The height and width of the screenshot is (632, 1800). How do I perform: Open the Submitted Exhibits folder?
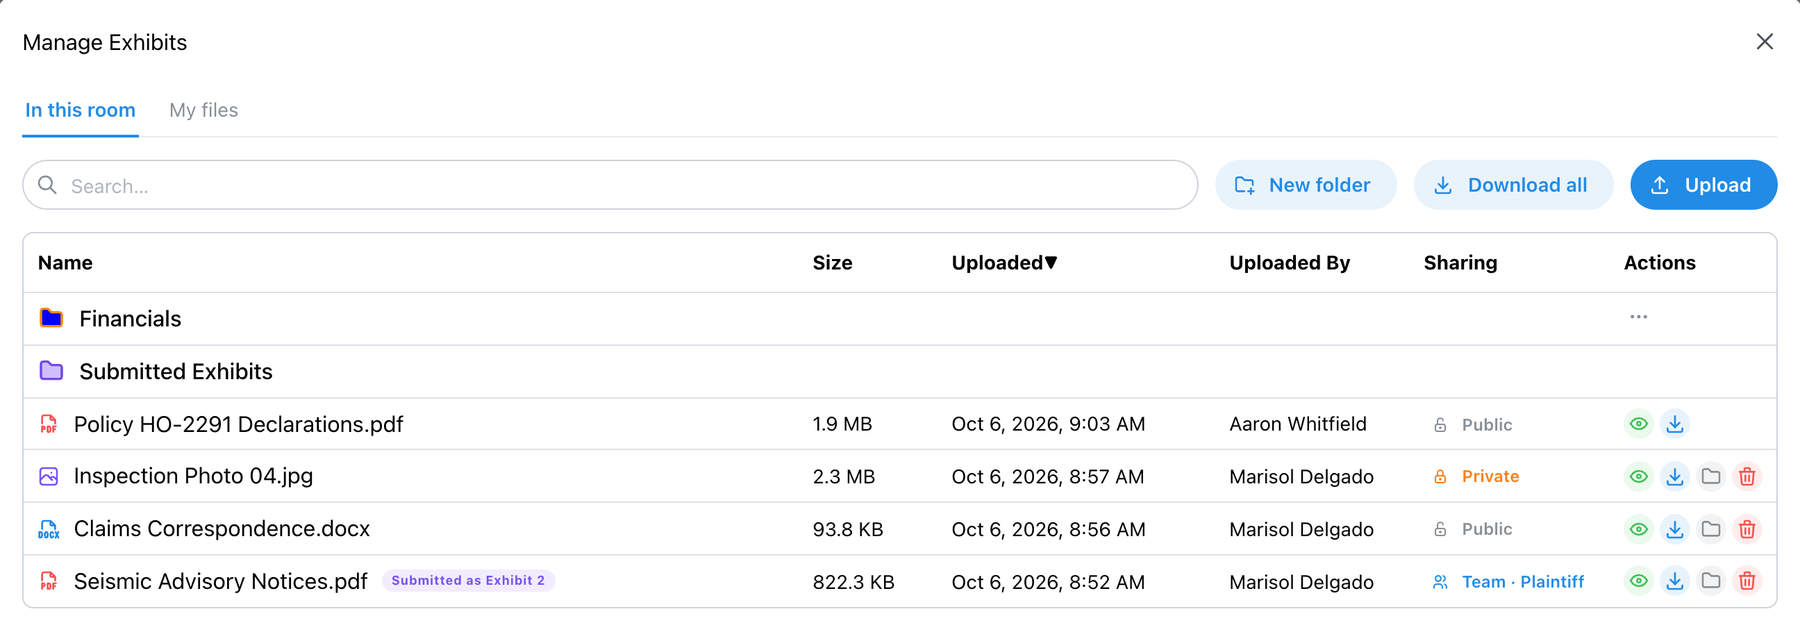[x=176, y=372]
